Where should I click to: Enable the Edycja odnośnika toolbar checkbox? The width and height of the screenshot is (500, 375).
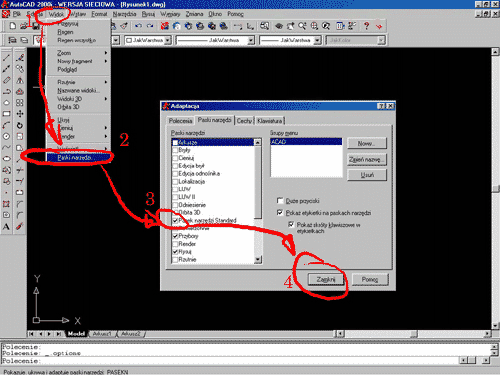[x=175, y=174]
